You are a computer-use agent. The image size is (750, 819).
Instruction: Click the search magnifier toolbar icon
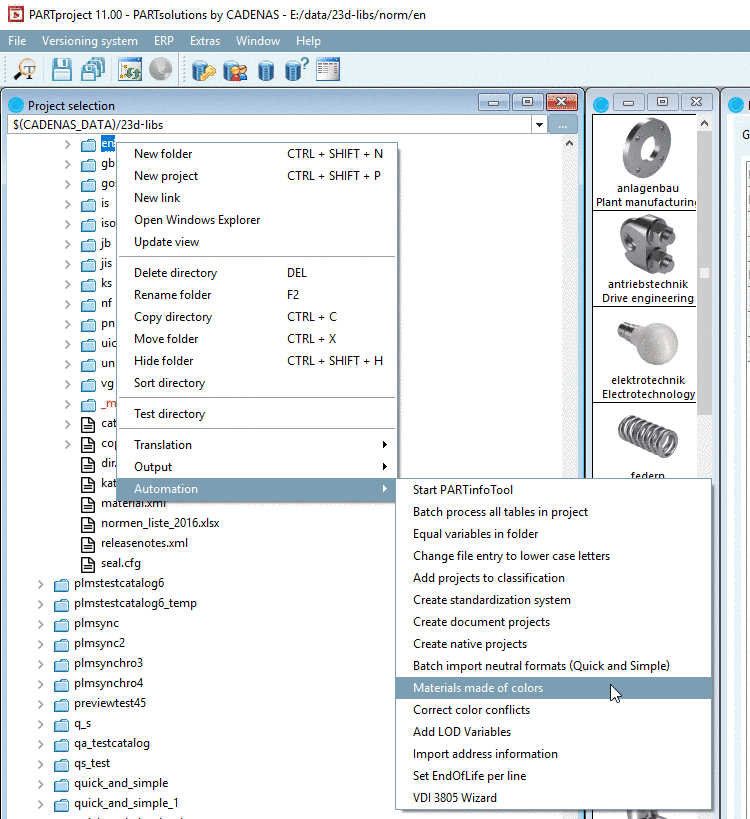pos(25,69)
